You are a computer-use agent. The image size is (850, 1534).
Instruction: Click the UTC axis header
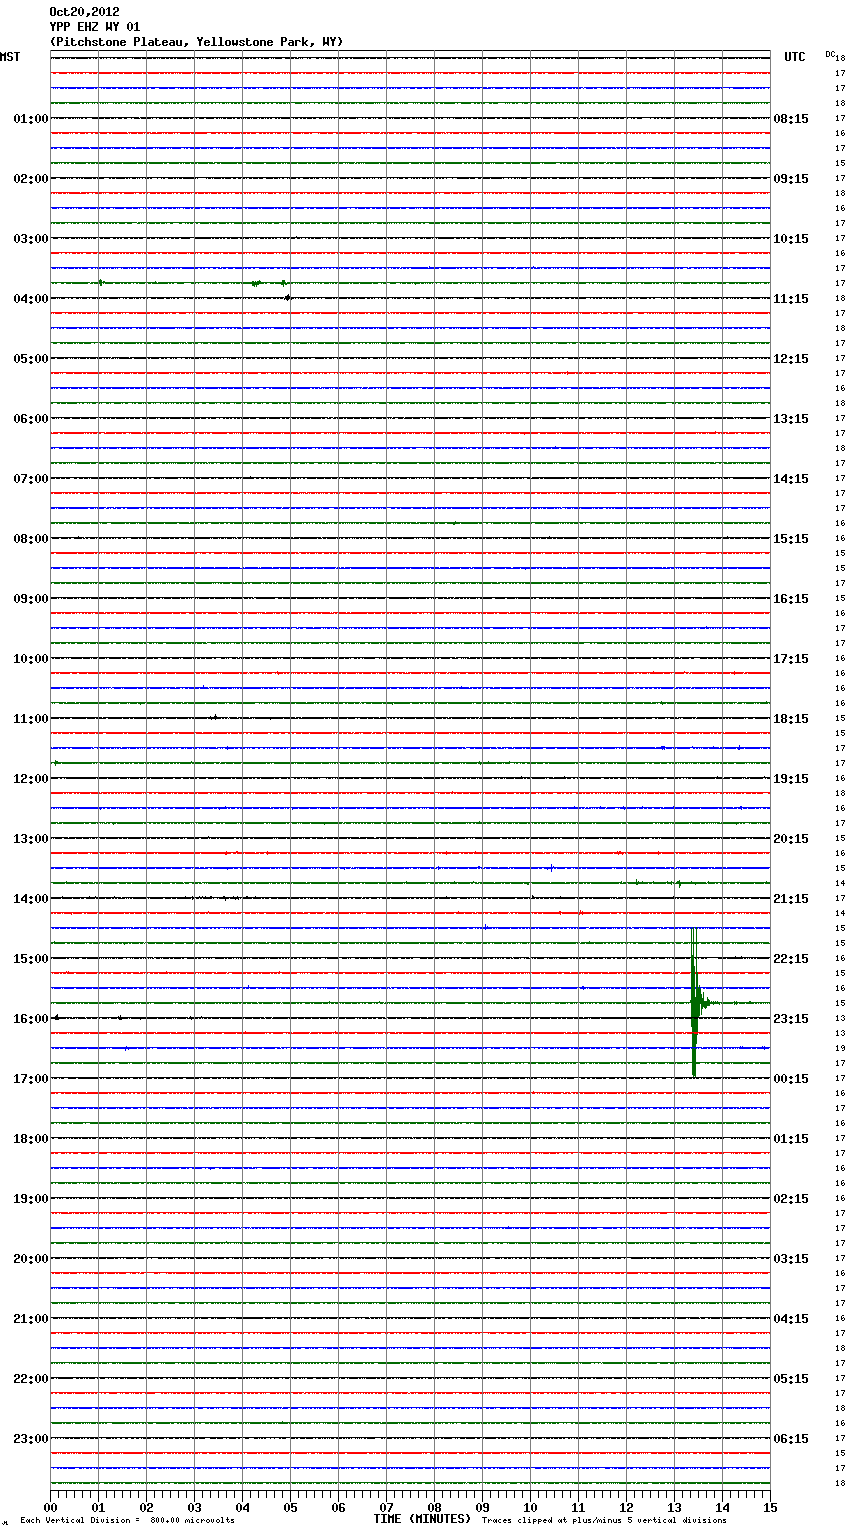click(795, 57)
